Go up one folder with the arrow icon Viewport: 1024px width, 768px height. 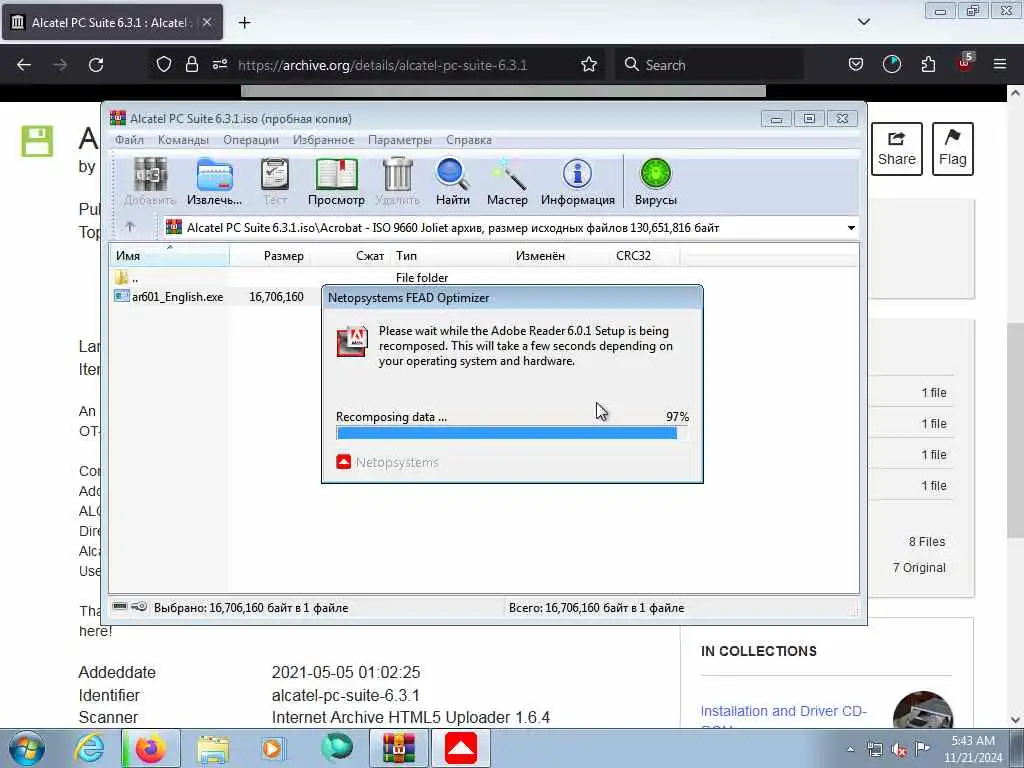pyautogui.click(x=130, y=227)
